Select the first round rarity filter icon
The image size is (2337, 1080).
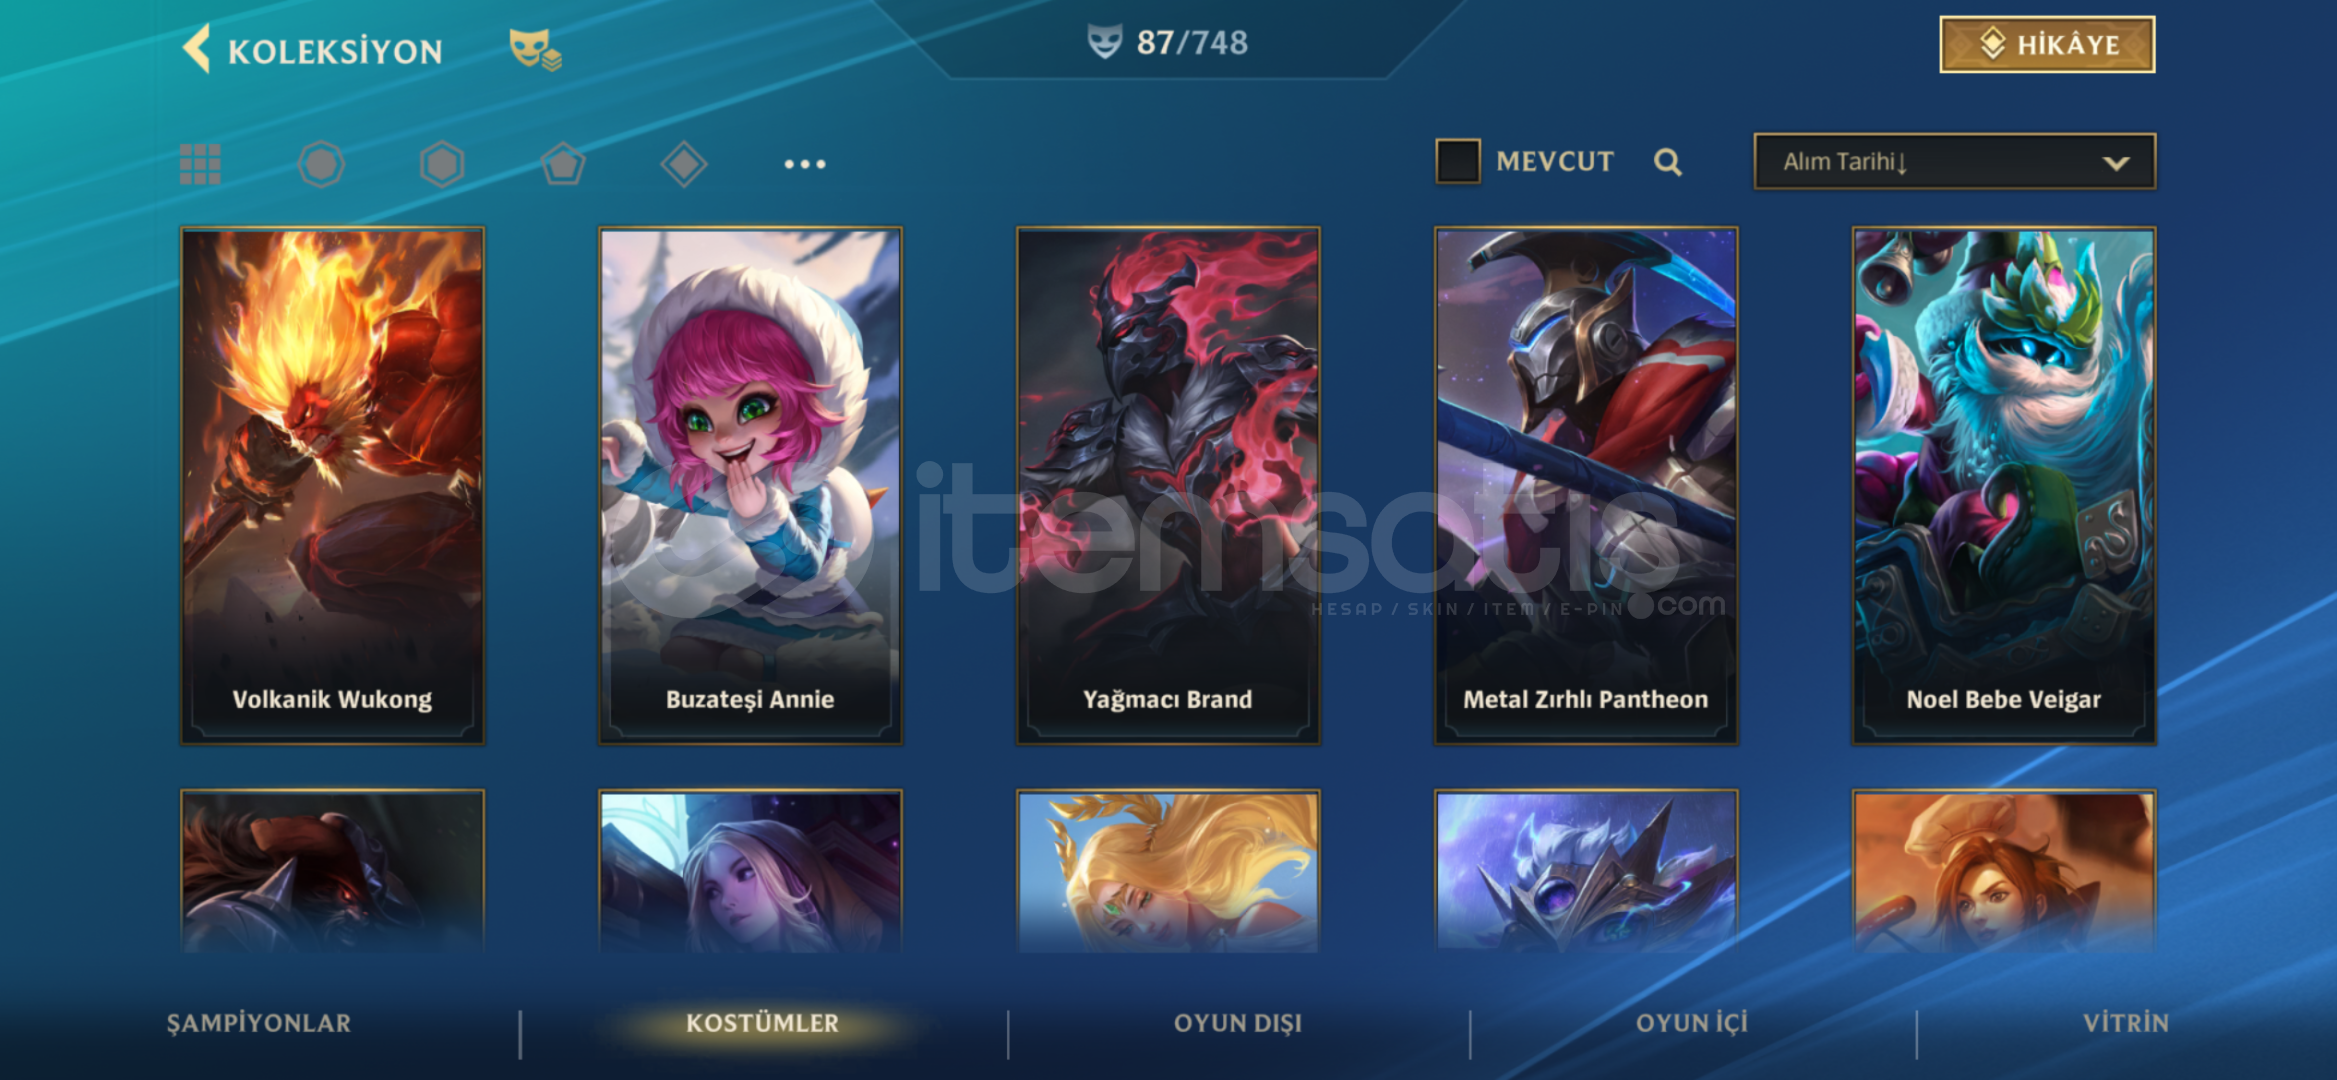point(321,164)
